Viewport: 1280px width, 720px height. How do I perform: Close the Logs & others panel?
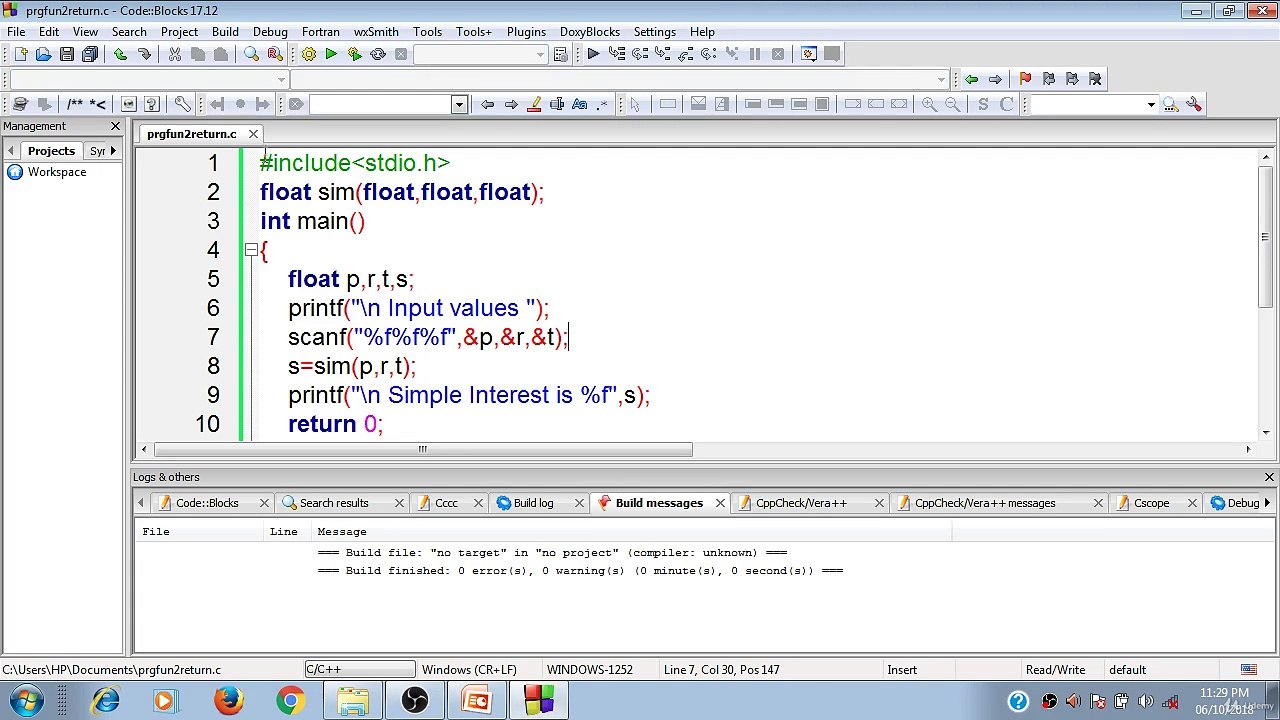point(1269,477)
